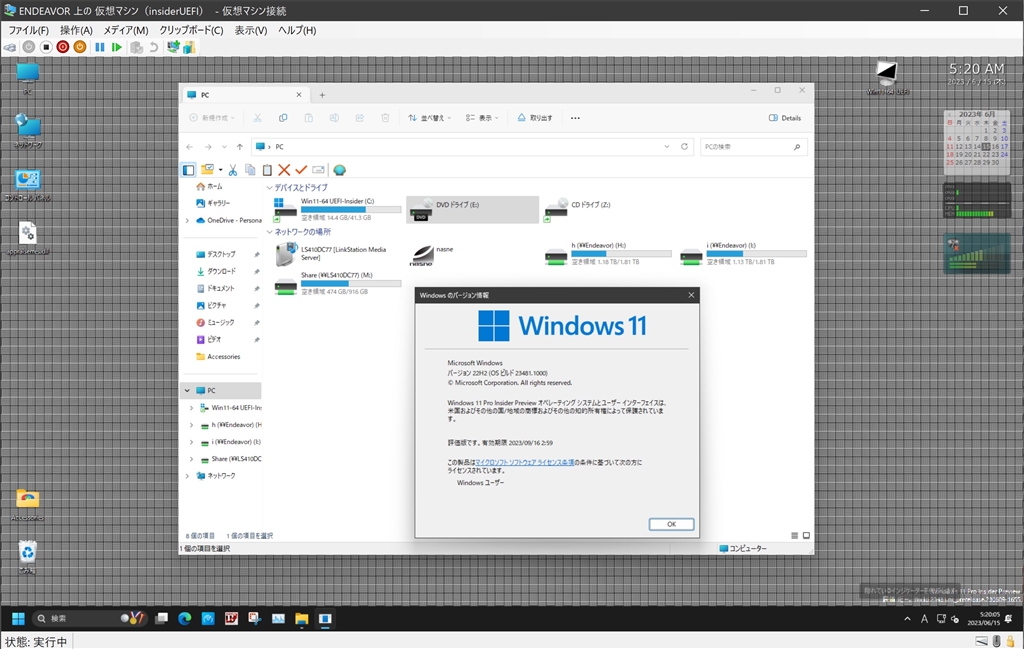This screenshot has height=649, width=1024.
Task: Open ダウンロード in the navigation pane
Action: 221,272
